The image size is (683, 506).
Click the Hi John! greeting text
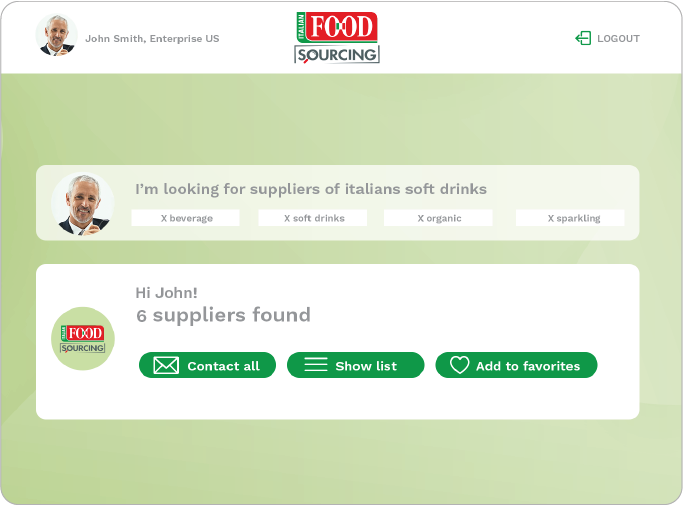[x=166, y=293]
